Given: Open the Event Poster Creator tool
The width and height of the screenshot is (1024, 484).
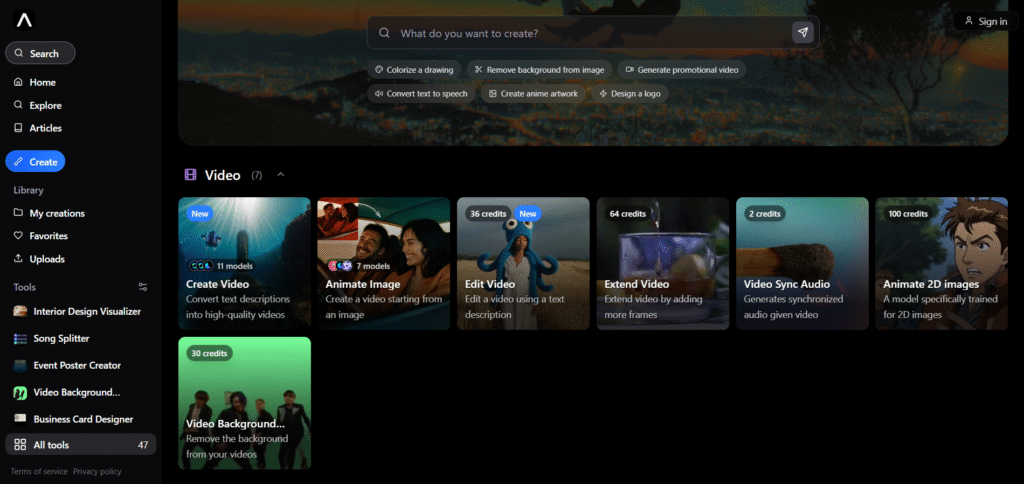Looking at the screenshot, I should [x=77, y=365].
